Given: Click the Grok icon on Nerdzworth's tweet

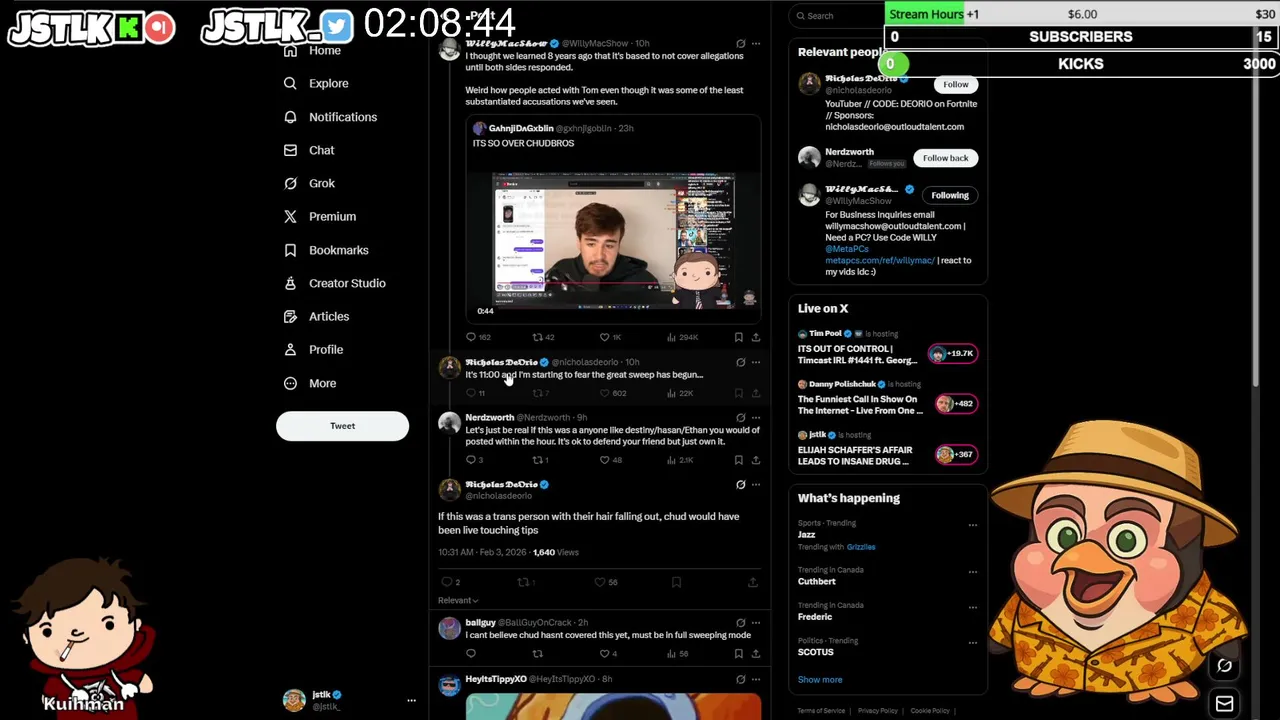Looking at the screenshot, I should pos(740,417).
